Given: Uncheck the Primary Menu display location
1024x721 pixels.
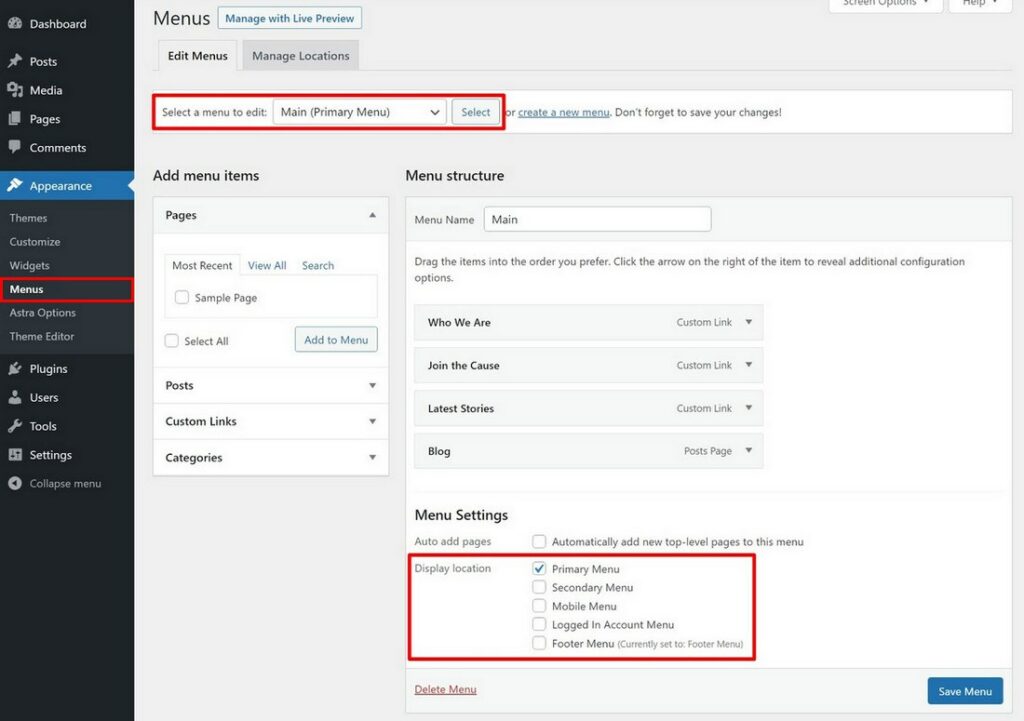Looking at the screenshot, I should pos(539,568).
